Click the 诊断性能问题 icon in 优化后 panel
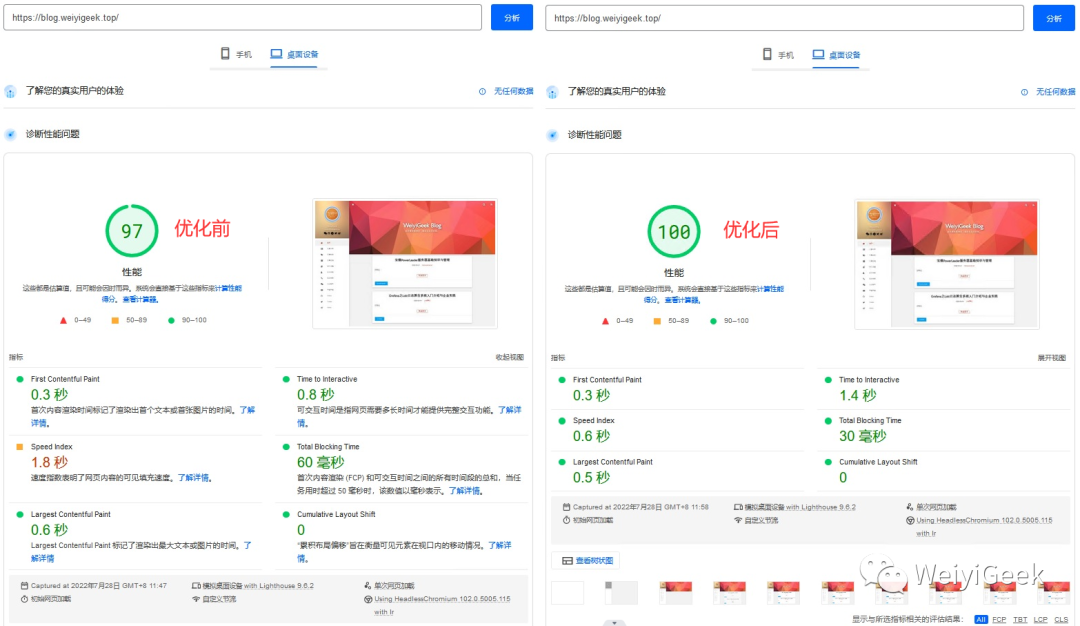This screenshot has width=1080, height=626. (552, 135)
